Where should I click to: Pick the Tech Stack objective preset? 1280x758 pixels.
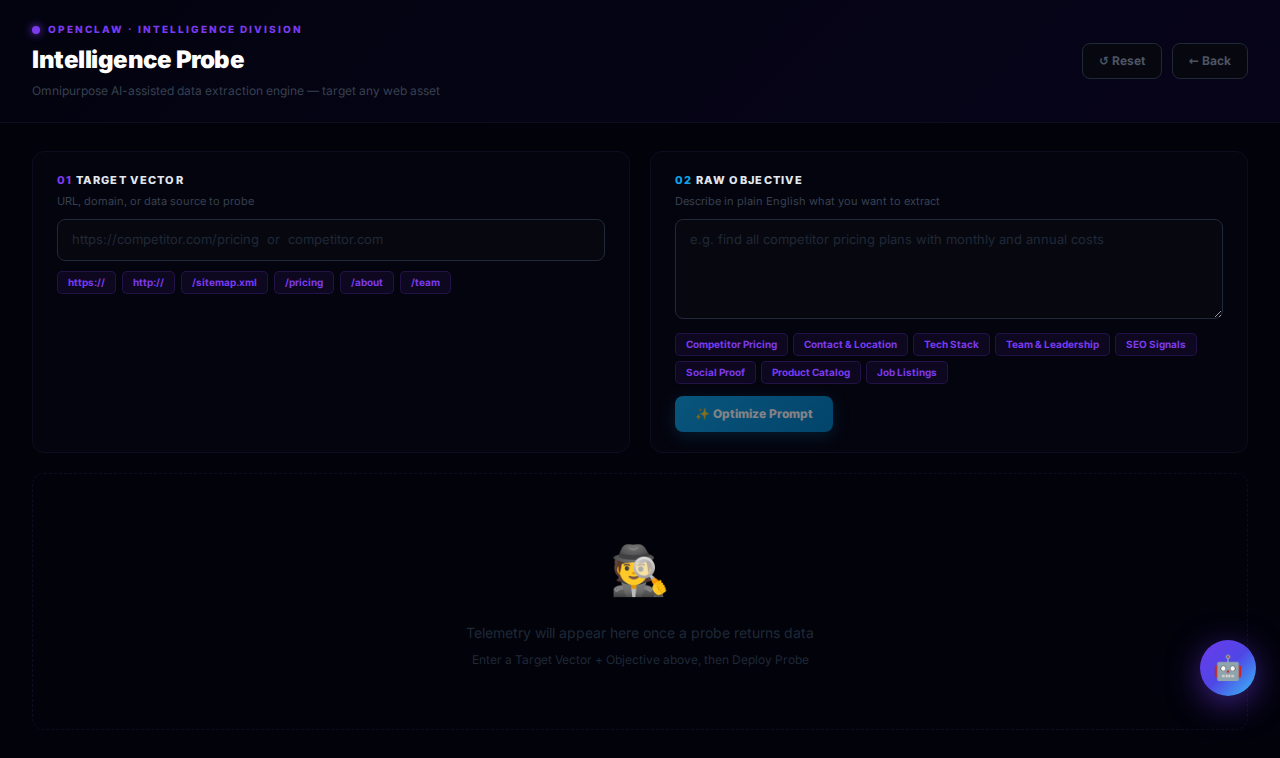[951, 345]
